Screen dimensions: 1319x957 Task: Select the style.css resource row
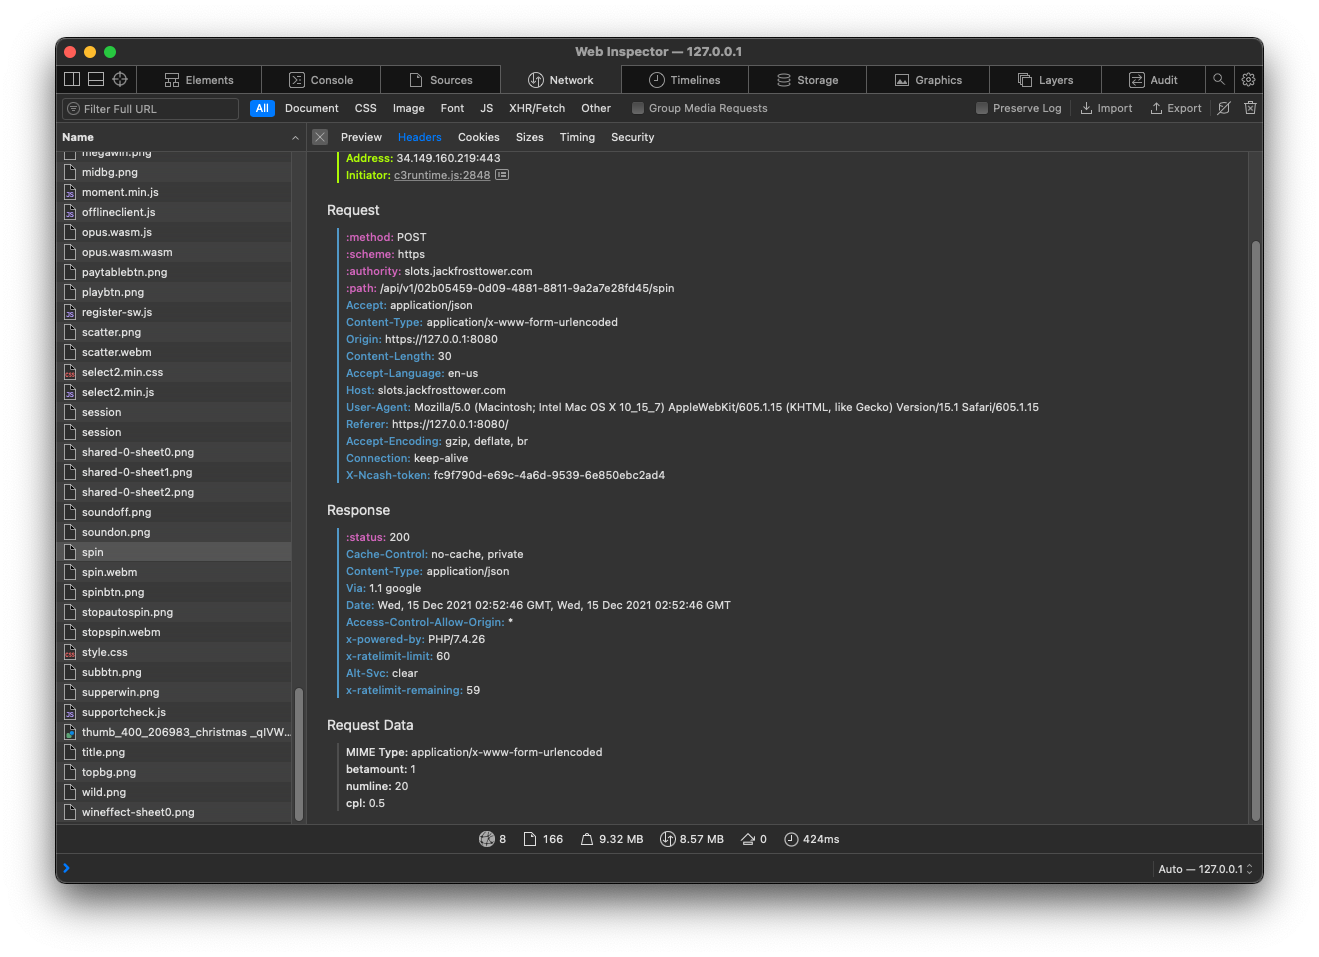point(174,652)
